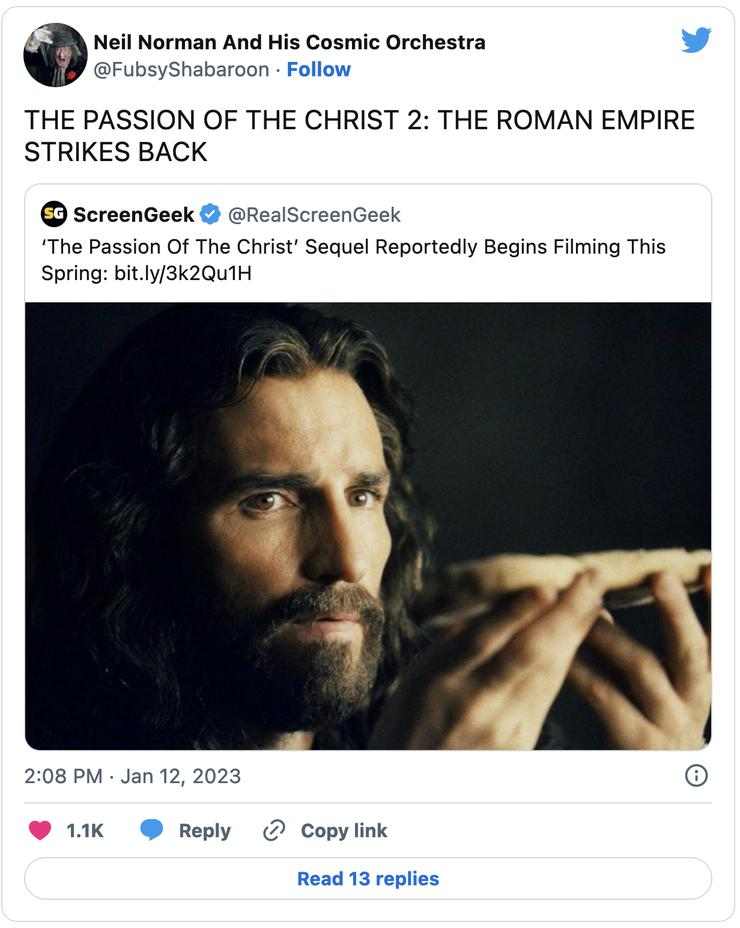Screen dimensions: 740x928
Task: Like the tweet with the heart icon
Action: 40,830
